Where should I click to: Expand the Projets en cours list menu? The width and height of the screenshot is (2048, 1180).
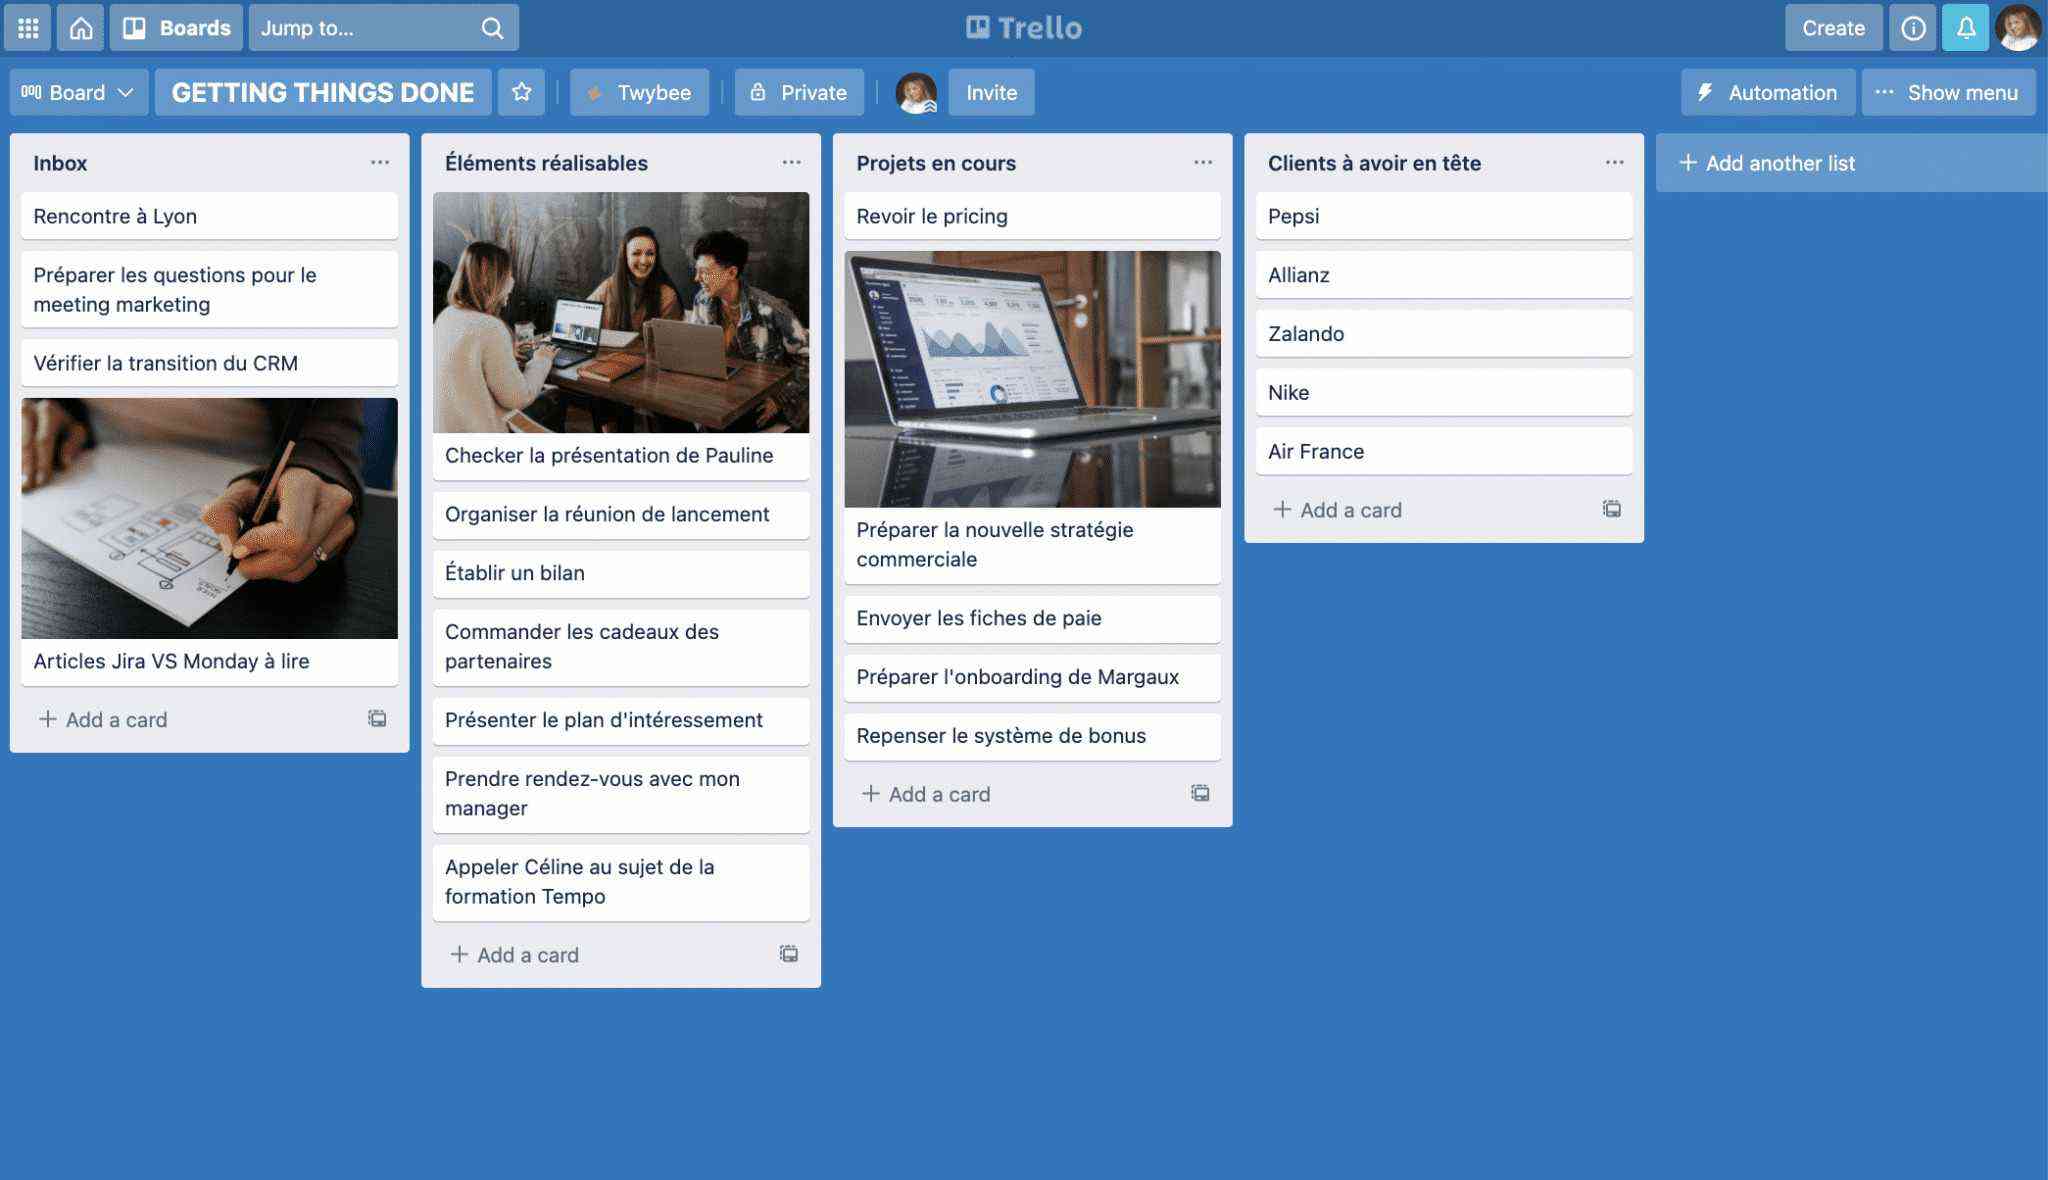(x=1203, y=162)
